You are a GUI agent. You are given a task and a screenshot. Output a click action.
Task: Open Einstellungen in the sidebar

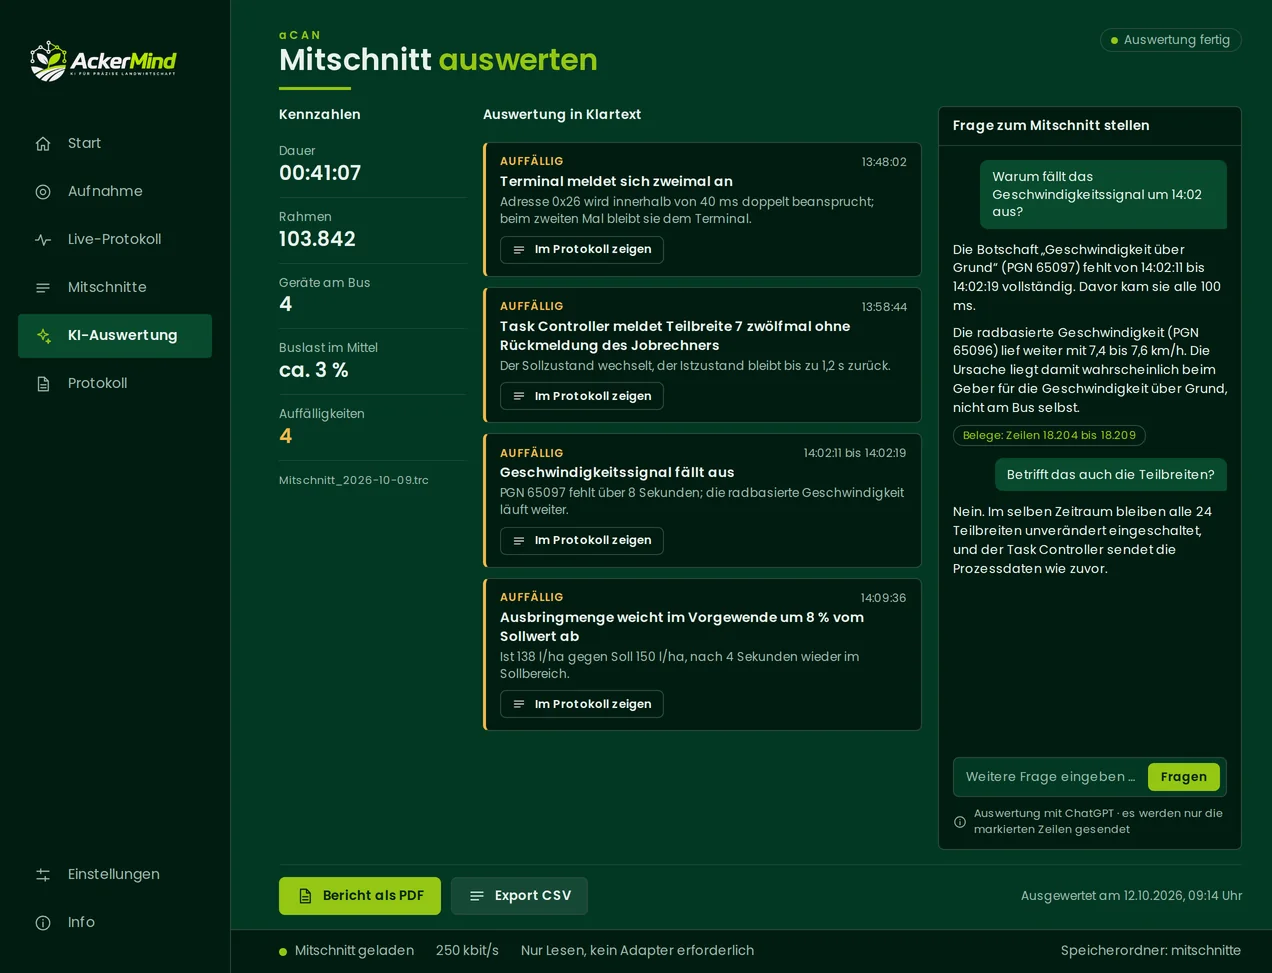pos(115,874)
